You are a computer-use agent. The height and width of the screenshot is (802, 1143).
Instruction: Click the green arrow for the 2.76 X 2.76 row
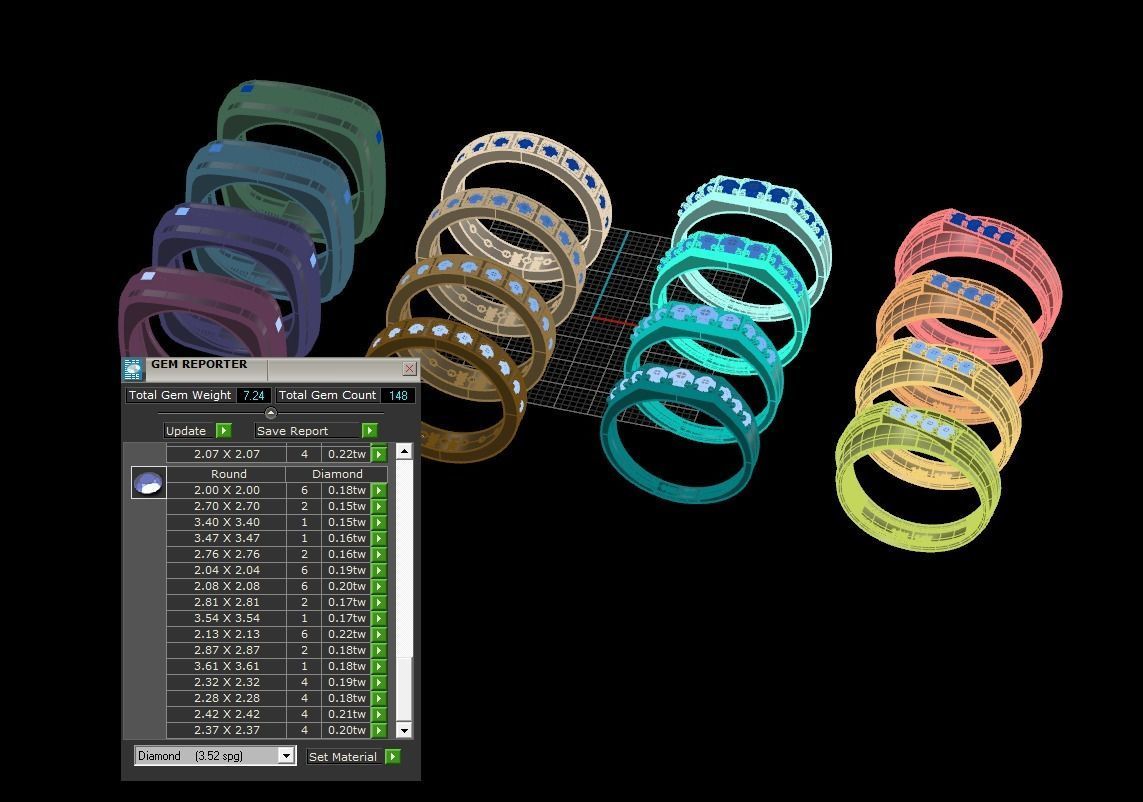click(379, 555)
